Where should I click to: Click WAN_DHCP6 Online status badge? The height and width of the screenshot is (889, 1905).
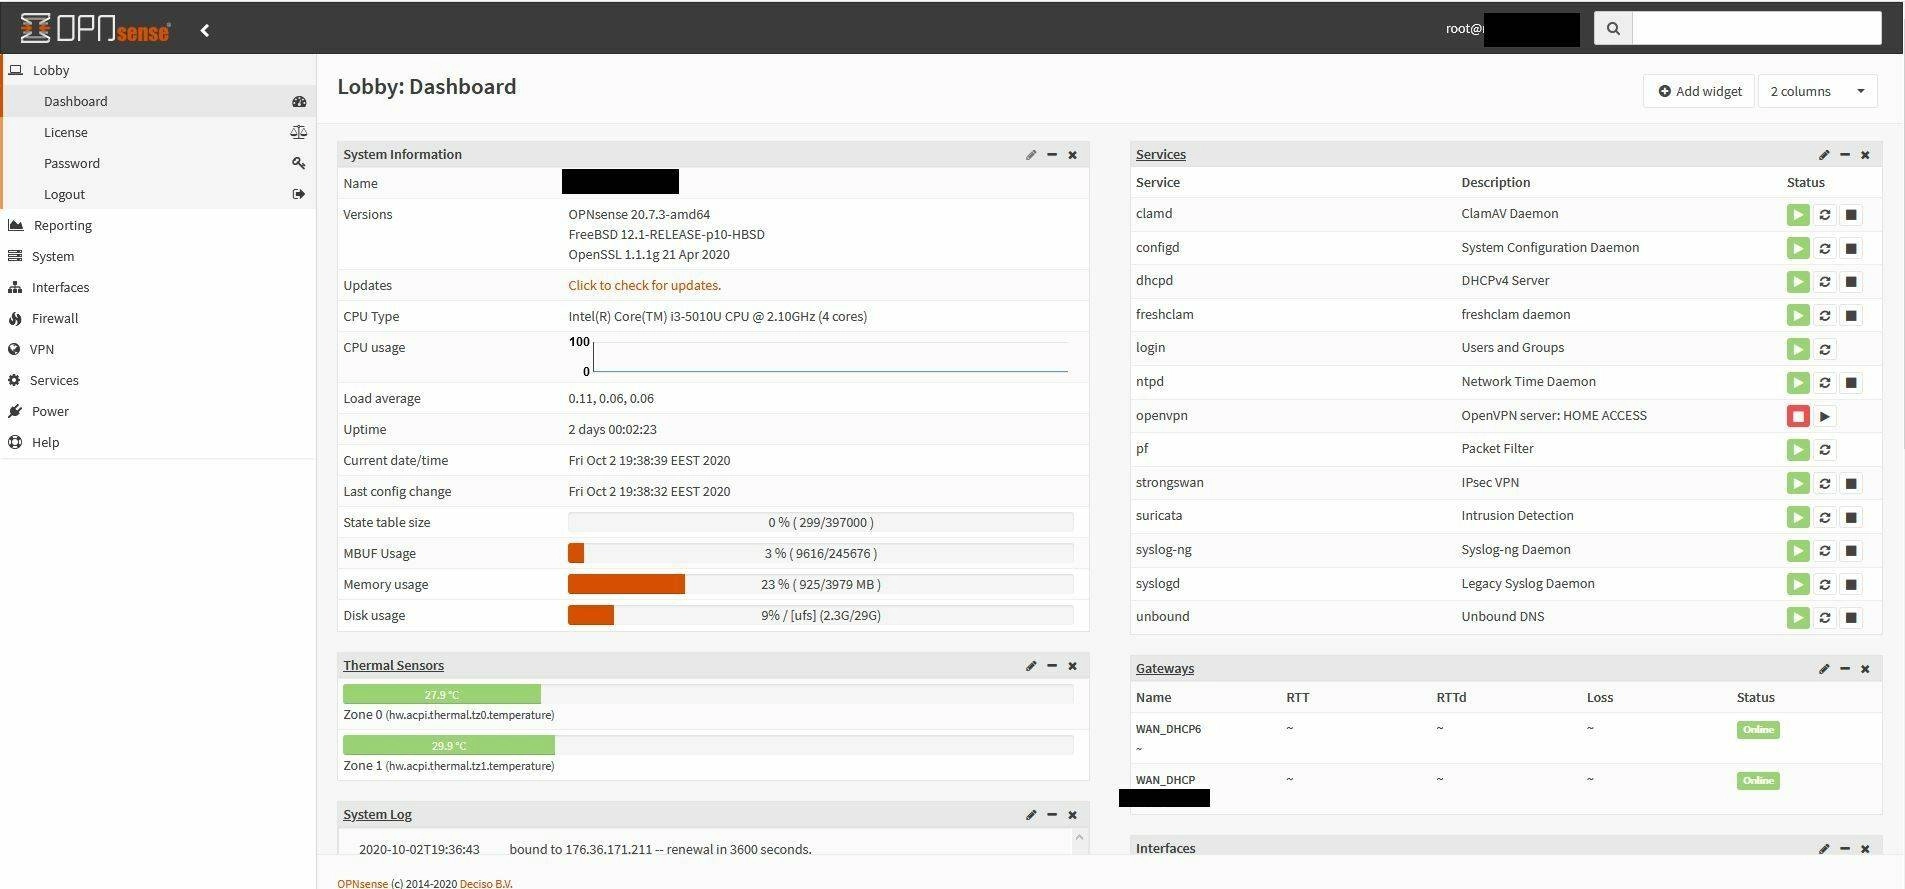1758,729
